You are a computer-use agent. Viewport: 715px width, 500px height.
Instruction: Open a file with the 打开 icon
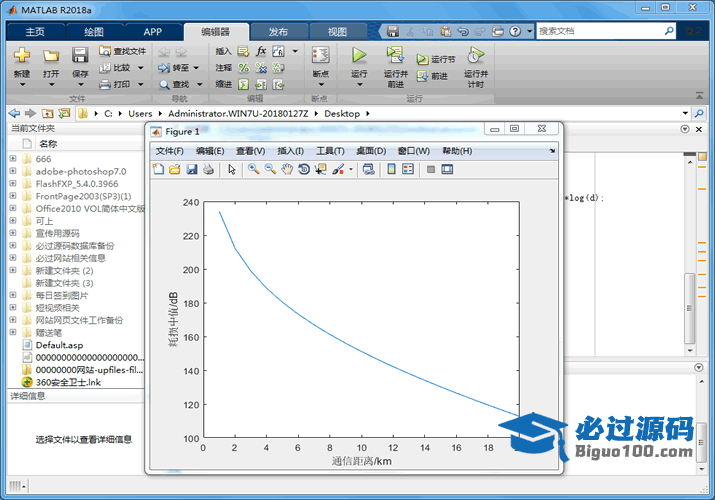click(x=51, y=56)
